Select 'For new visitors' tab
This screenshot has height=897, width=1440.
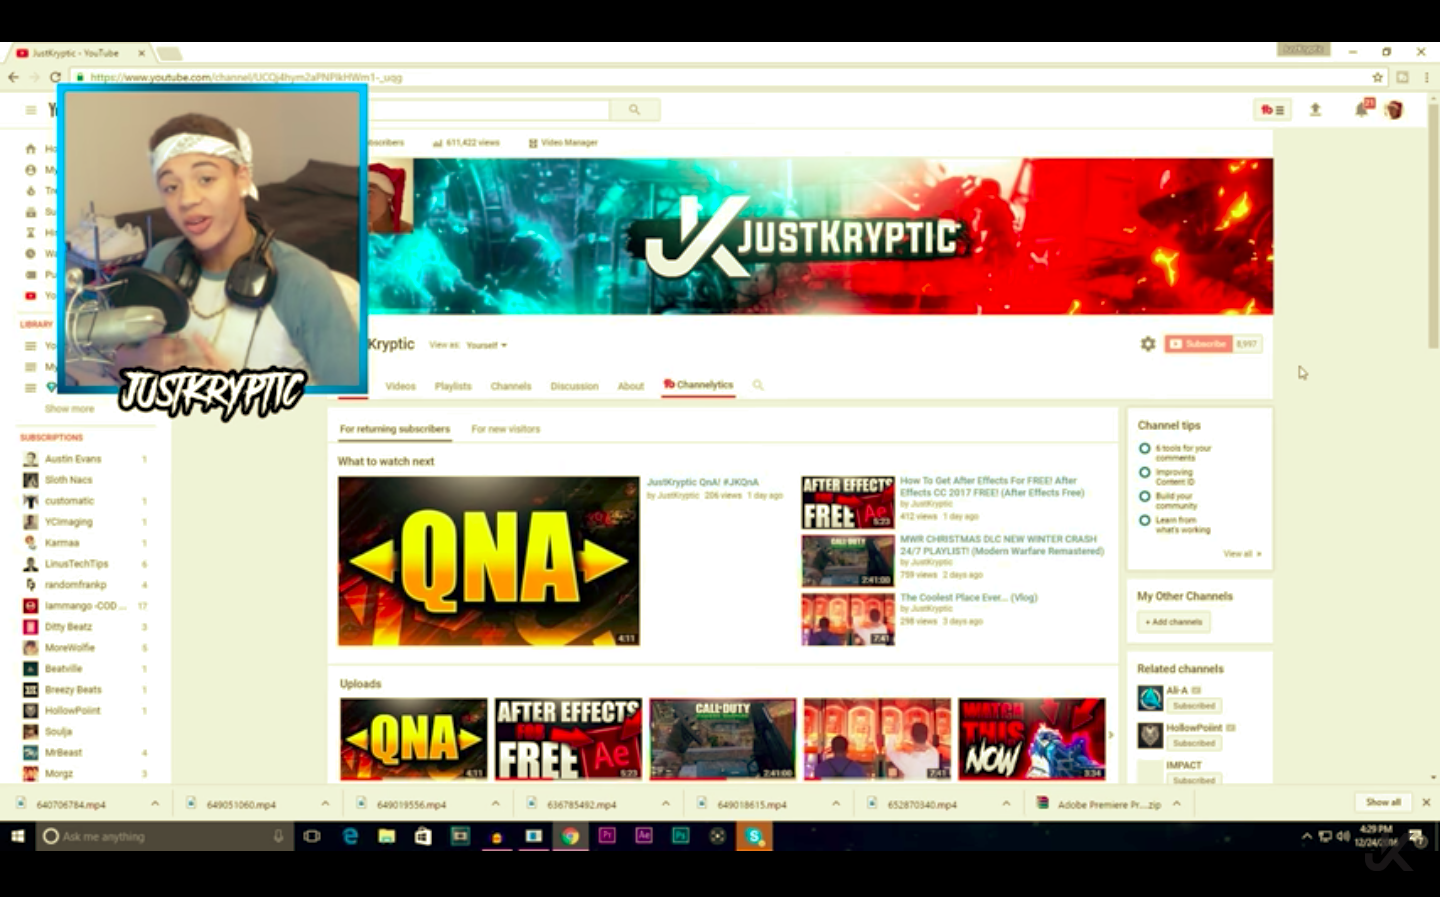click(505, 429)
